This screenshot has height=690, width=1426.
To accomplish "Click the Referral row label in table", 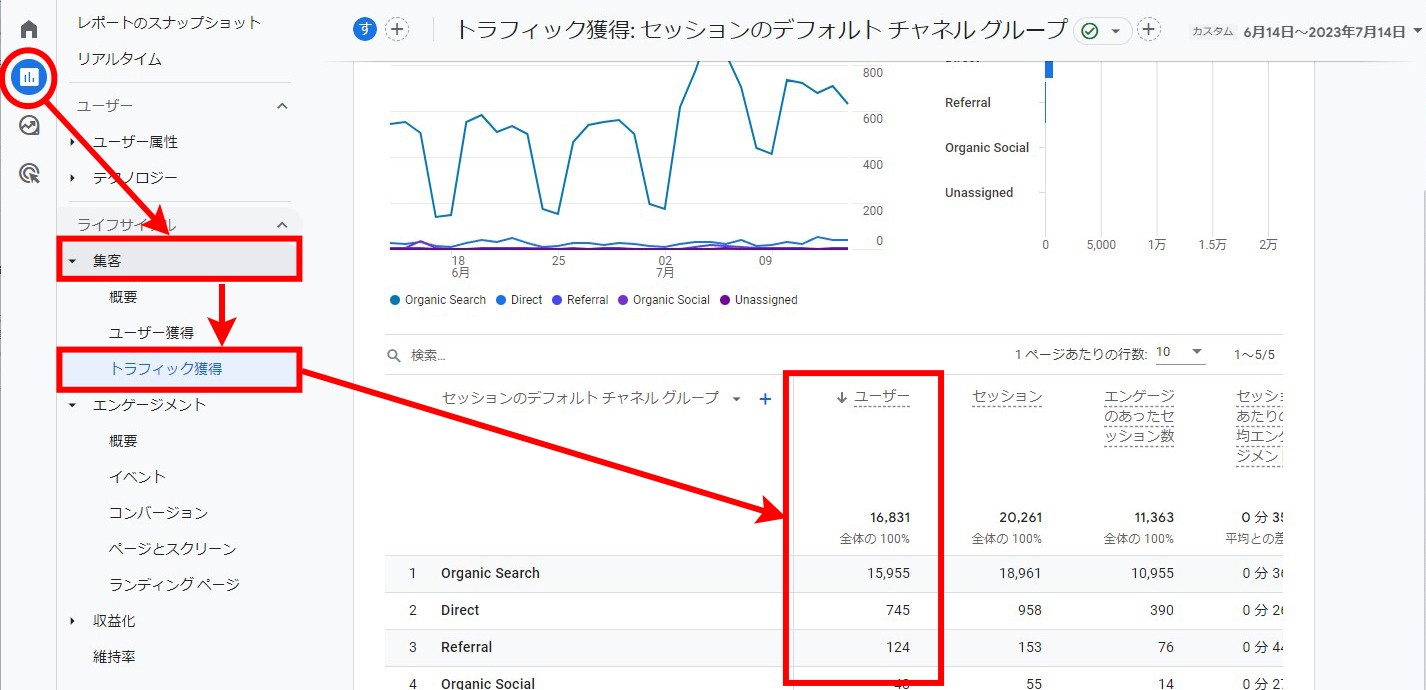I will (466, 647).
